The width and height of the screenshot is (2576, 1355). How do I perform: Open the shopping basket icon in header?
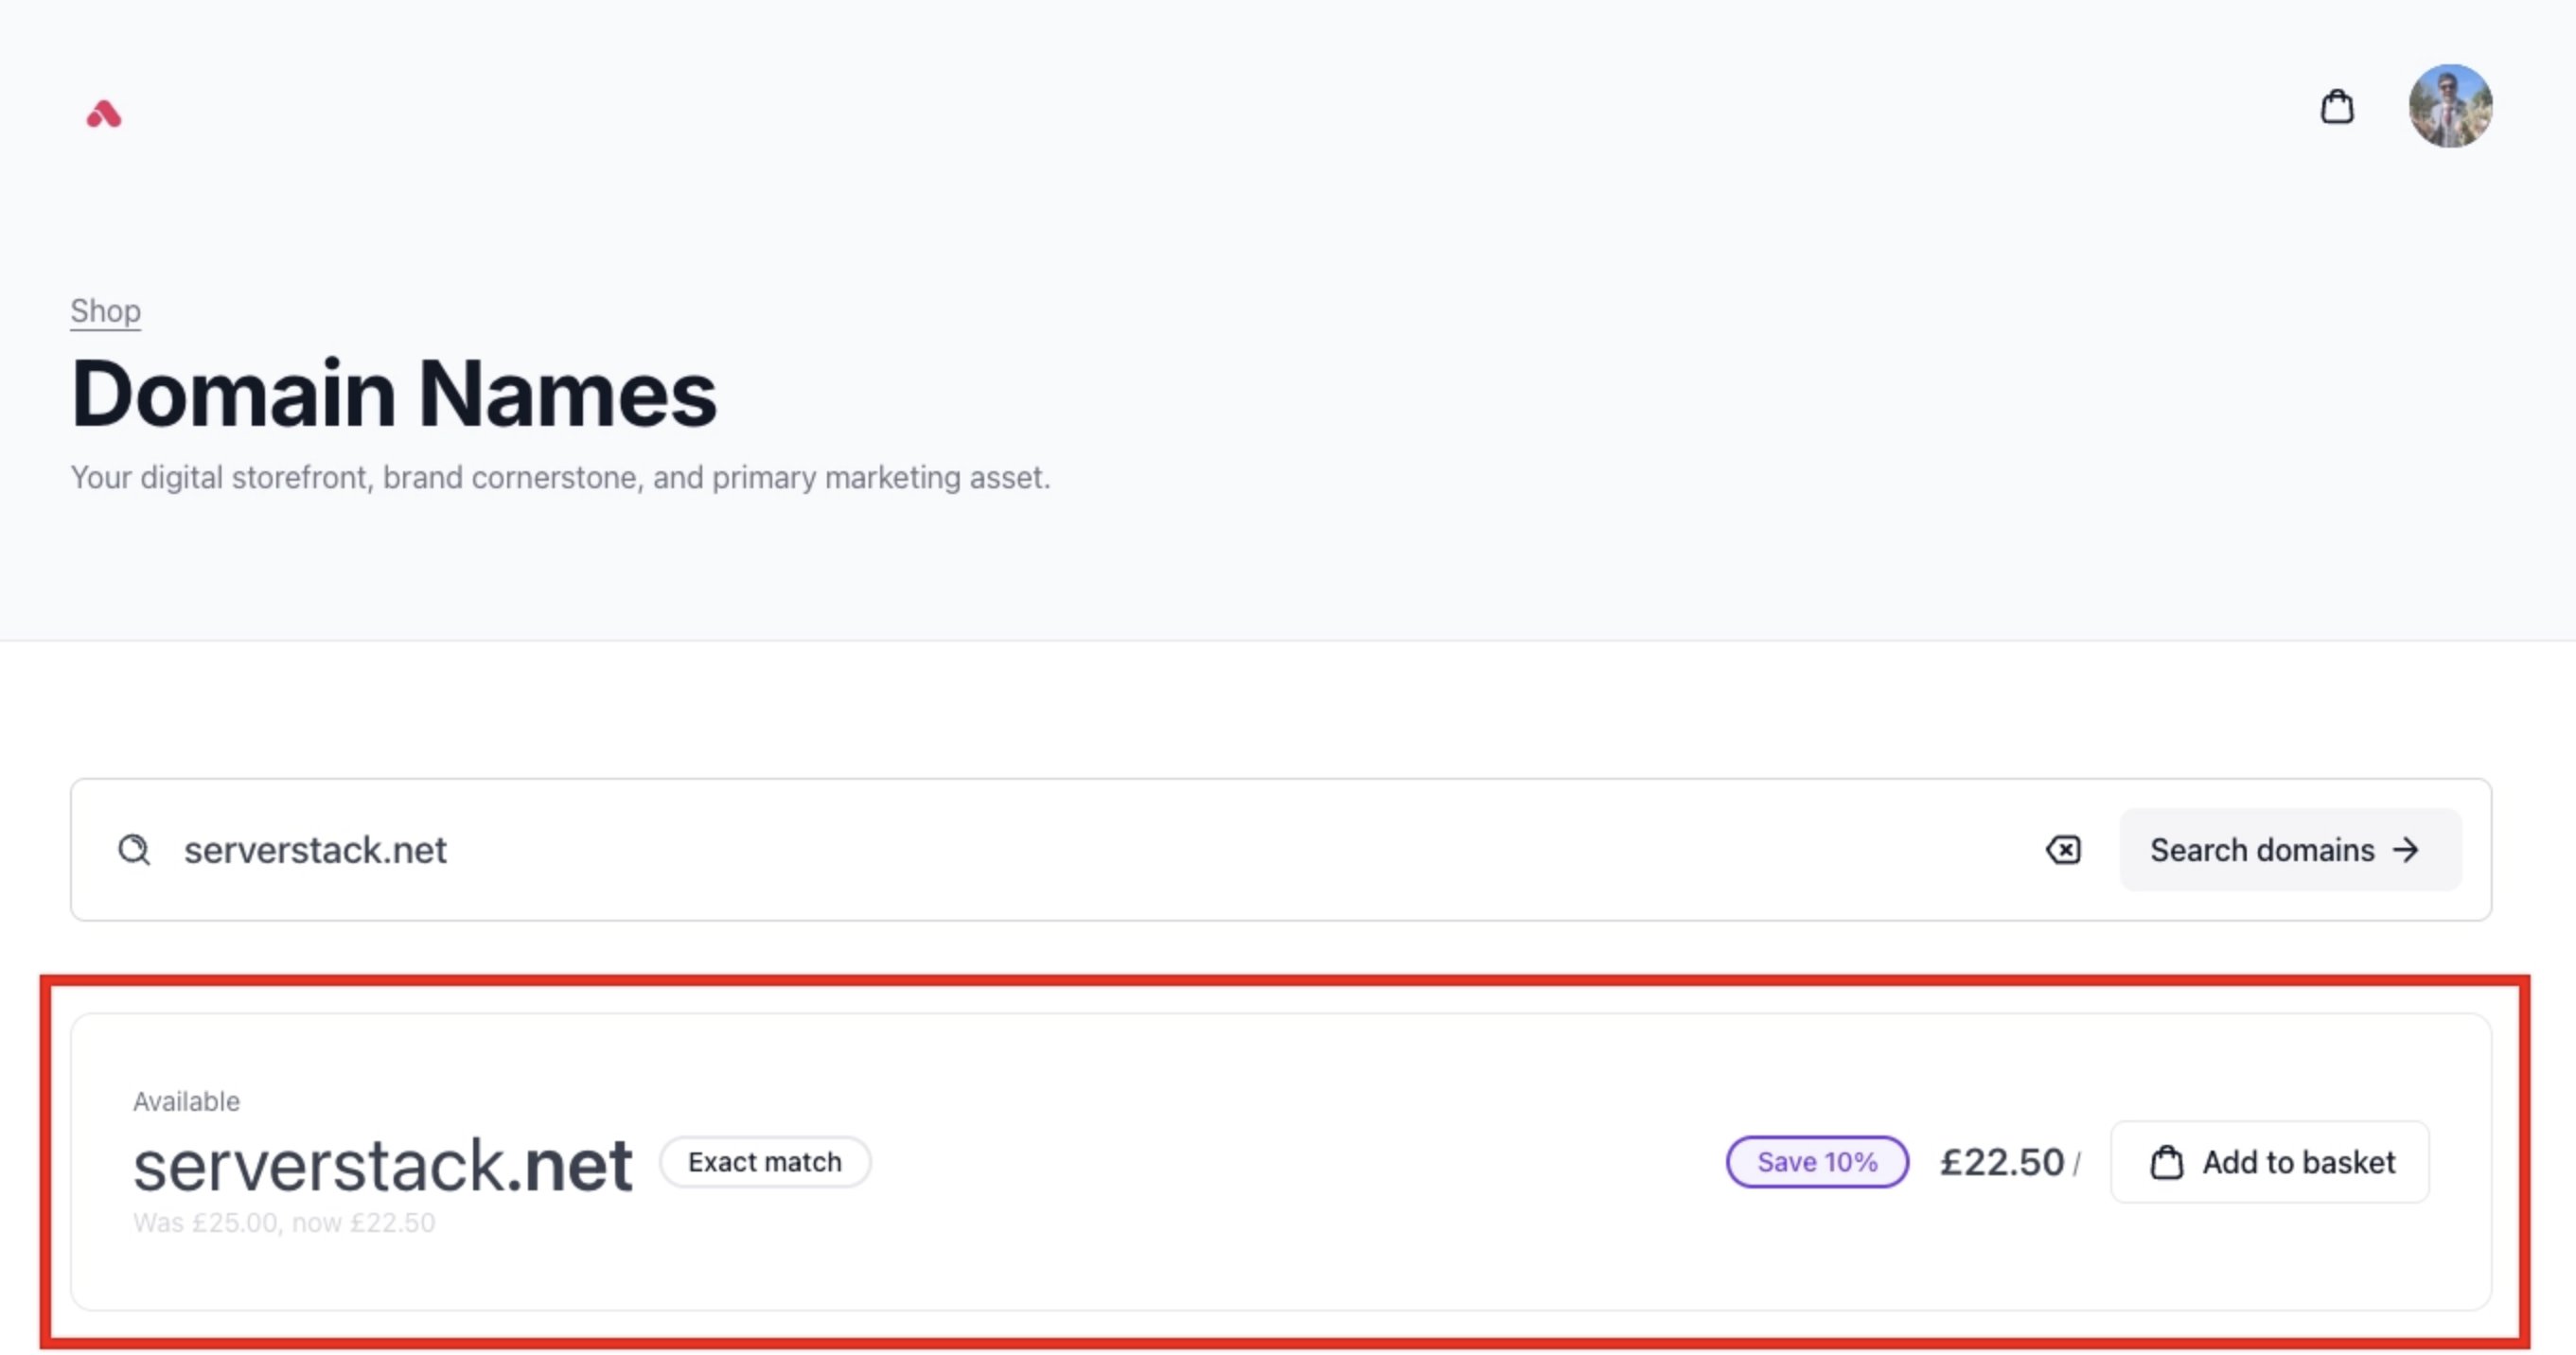pyautogui.click(x=2336, y=106)
